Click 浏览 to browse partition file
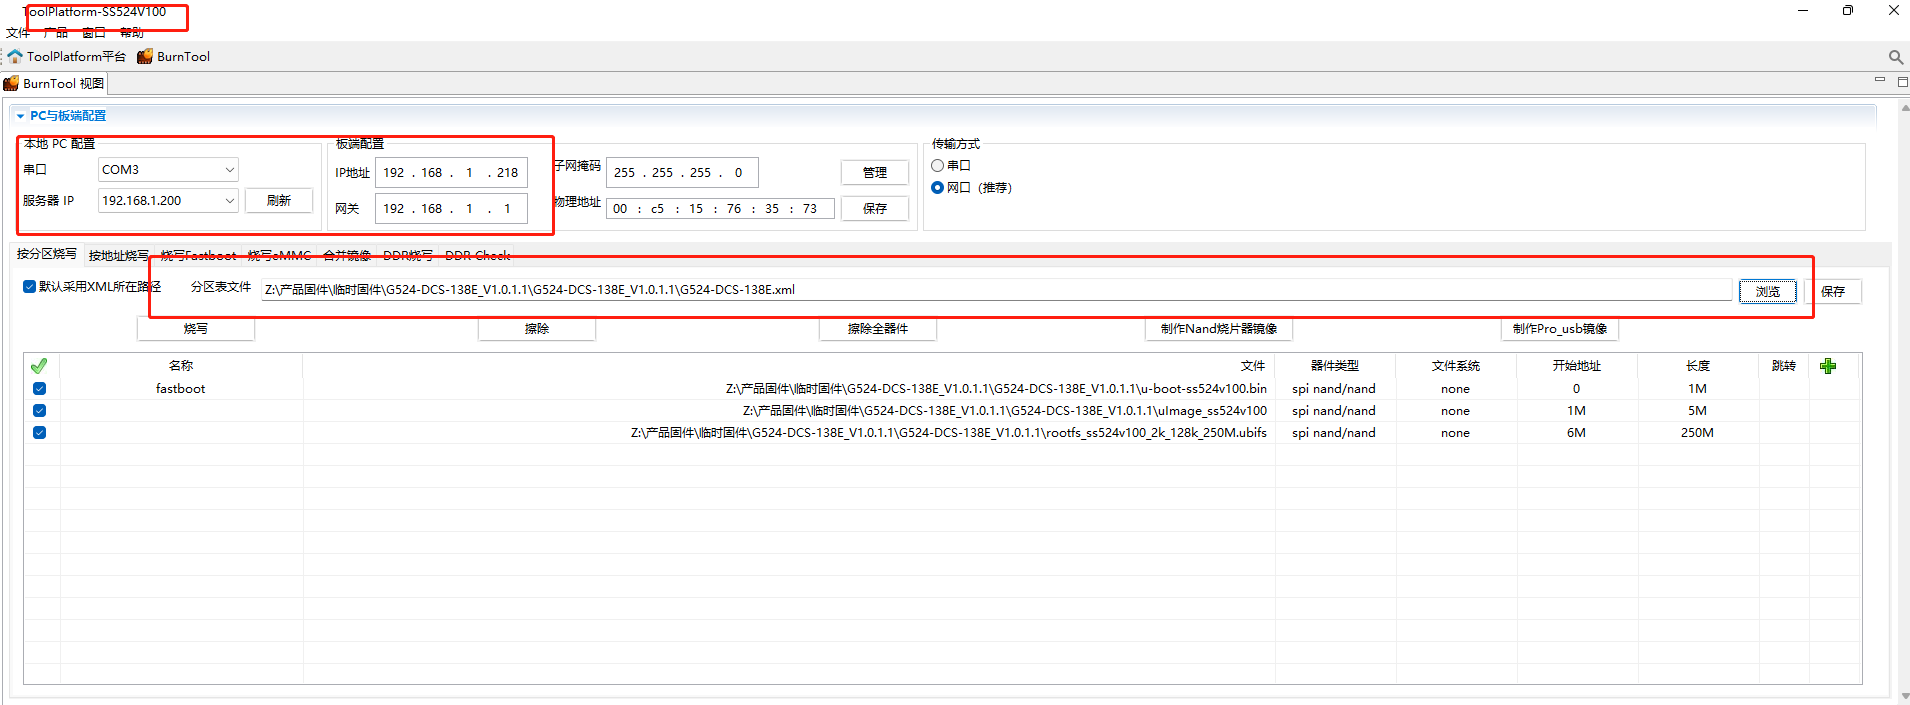The width and height of the screenshot is (1910, 705). [1768, 292]
